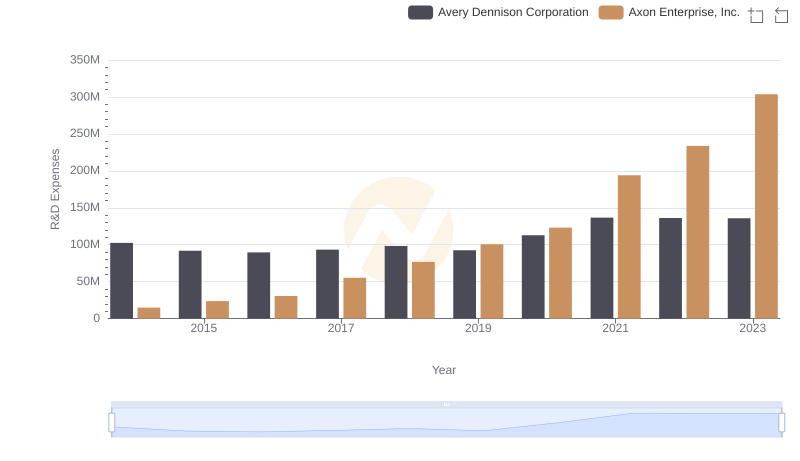This screenshot has height=461, width=800.
Task: Activate the zoom select toolbox icon
Action: [x=756, y=15]
